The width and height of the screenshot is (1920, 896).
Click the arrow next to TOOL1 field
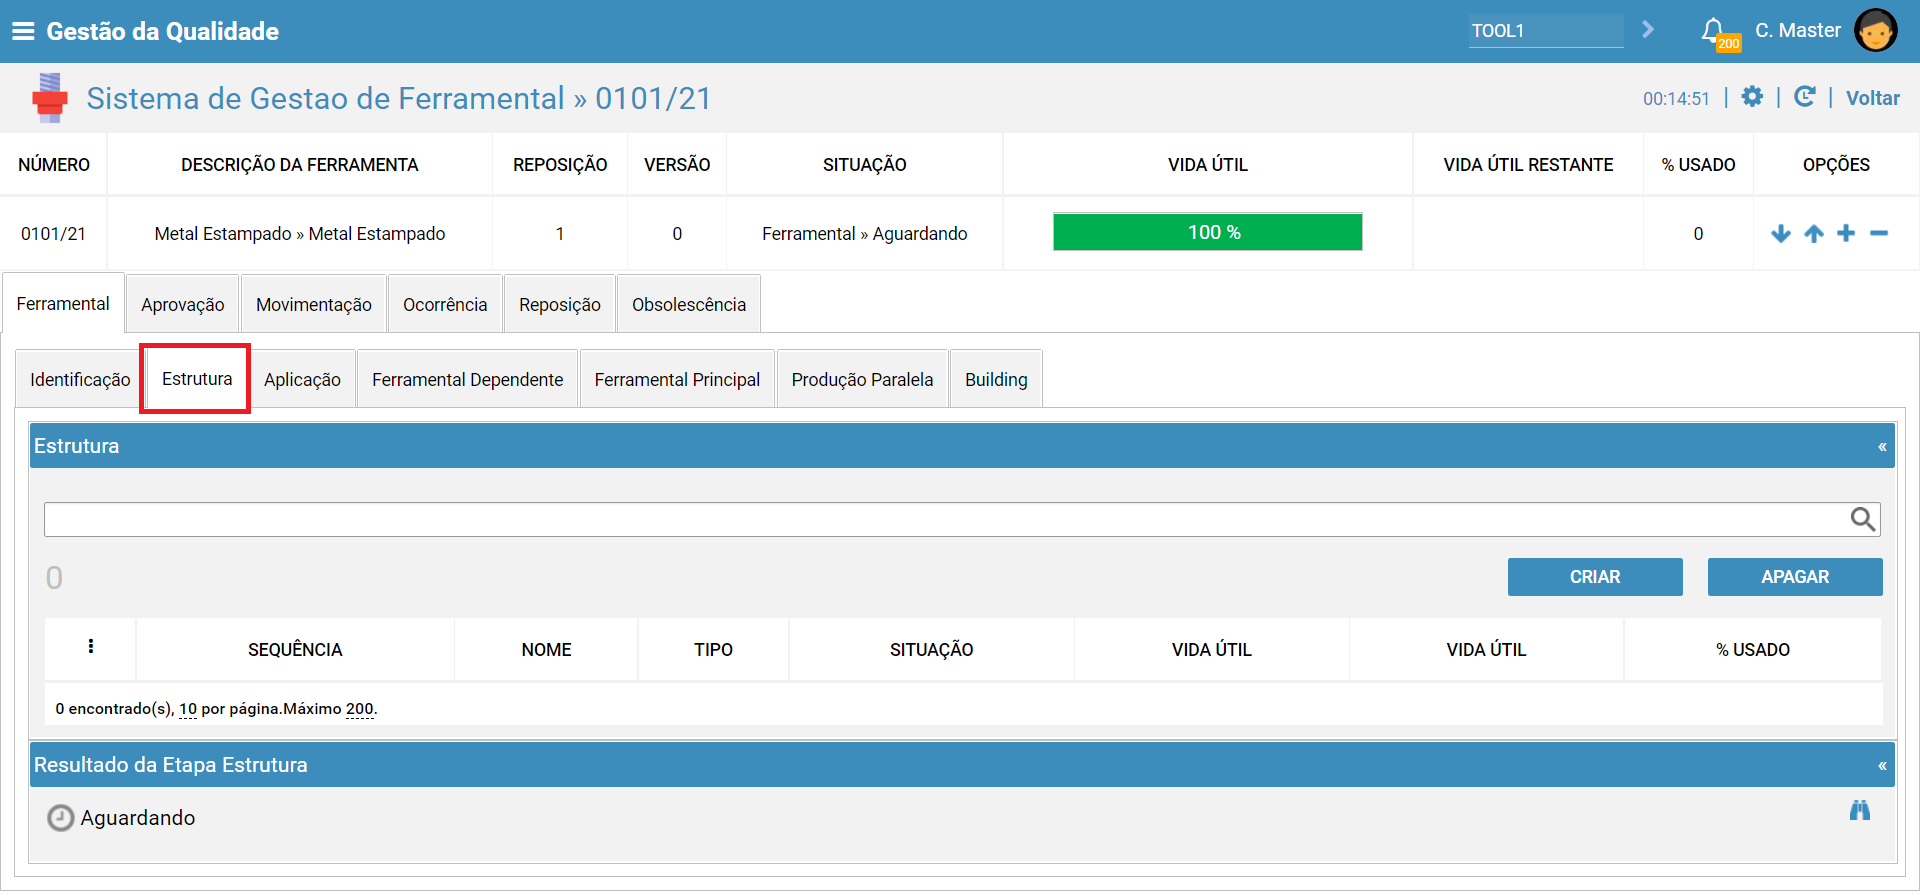[x=1648, y=30]
